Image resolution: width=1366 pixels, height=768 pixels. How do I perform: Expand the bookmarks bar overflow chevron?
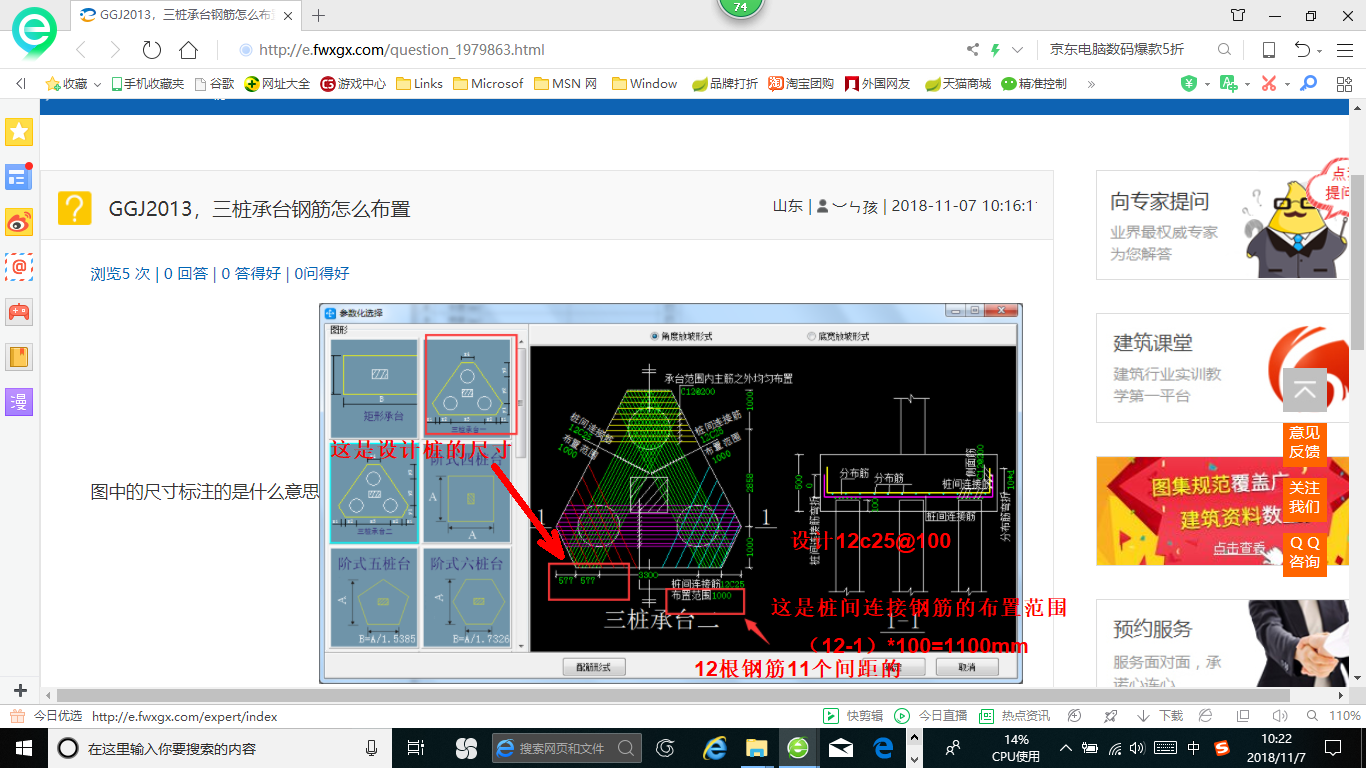point(1091,84)
